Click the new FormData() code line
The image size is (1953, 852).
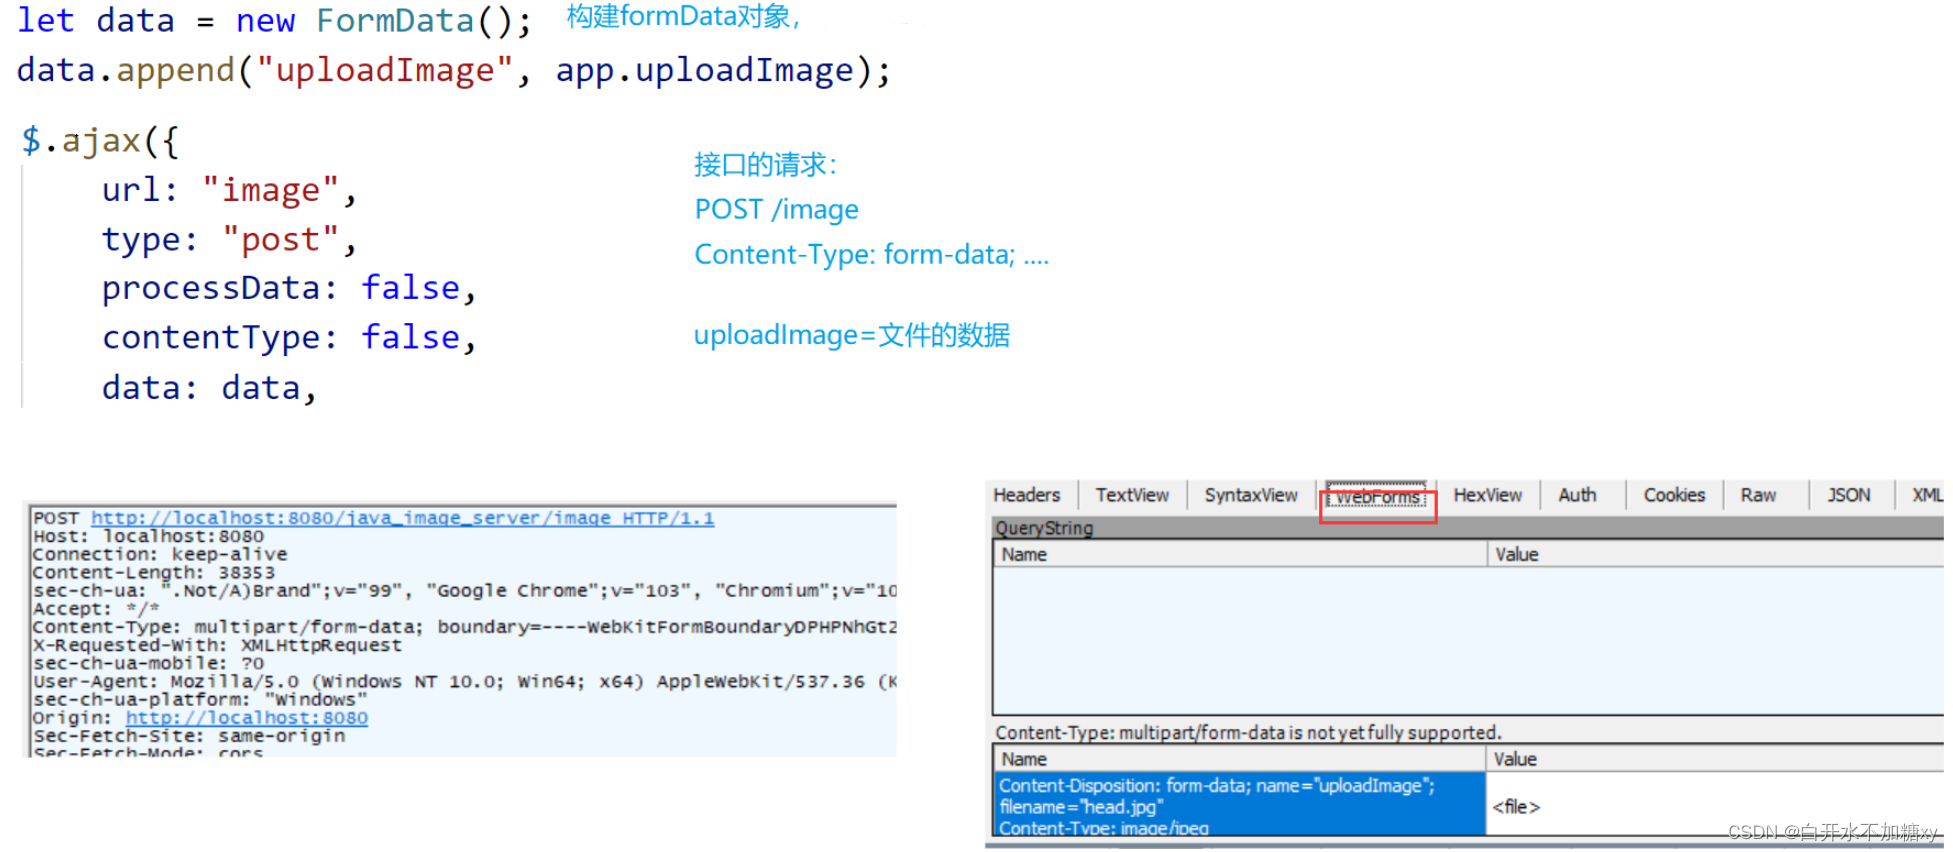pyautogui.click(x=274, y=20)
